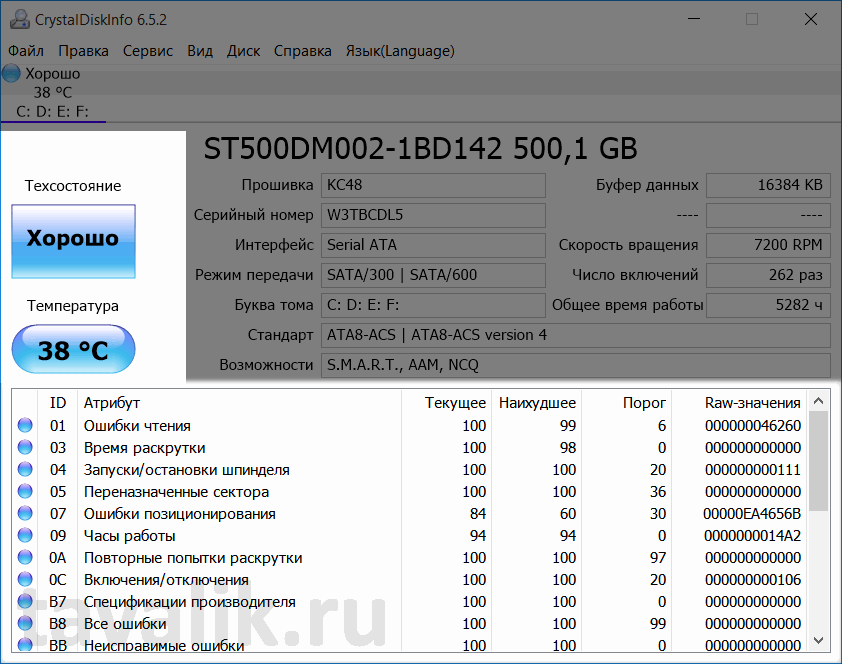Click status orb for B8 Все ошибки
The height and width of the screenshot is (664, 842).
[25, 623]
